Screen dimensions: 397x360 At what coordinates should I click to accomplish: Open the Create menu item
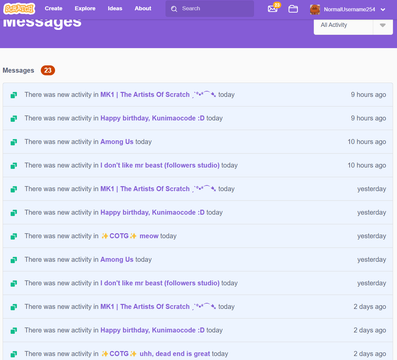click(x=53, y=8)
